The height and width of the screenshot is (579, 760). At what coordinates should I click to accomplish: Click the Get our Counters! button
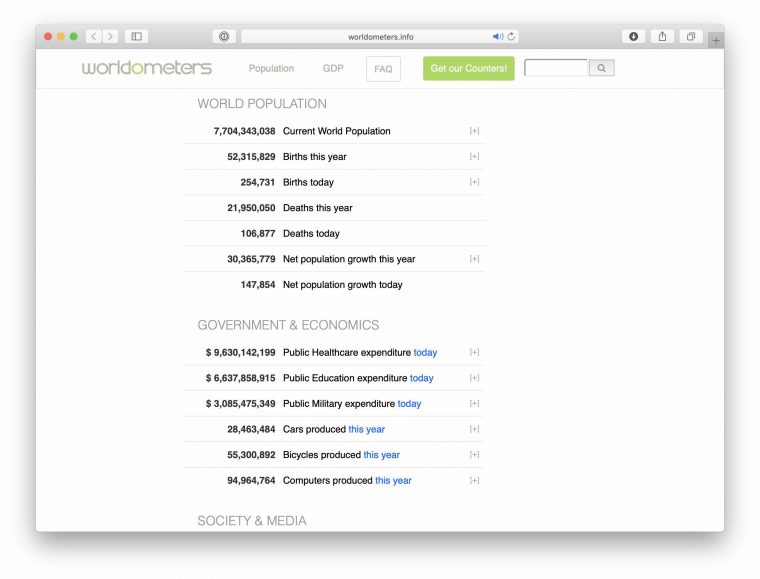(x=468, y=68)
